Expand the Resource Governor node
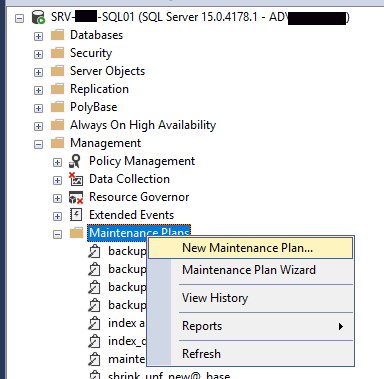The image size is (384, 379). (x=57, y=198)
